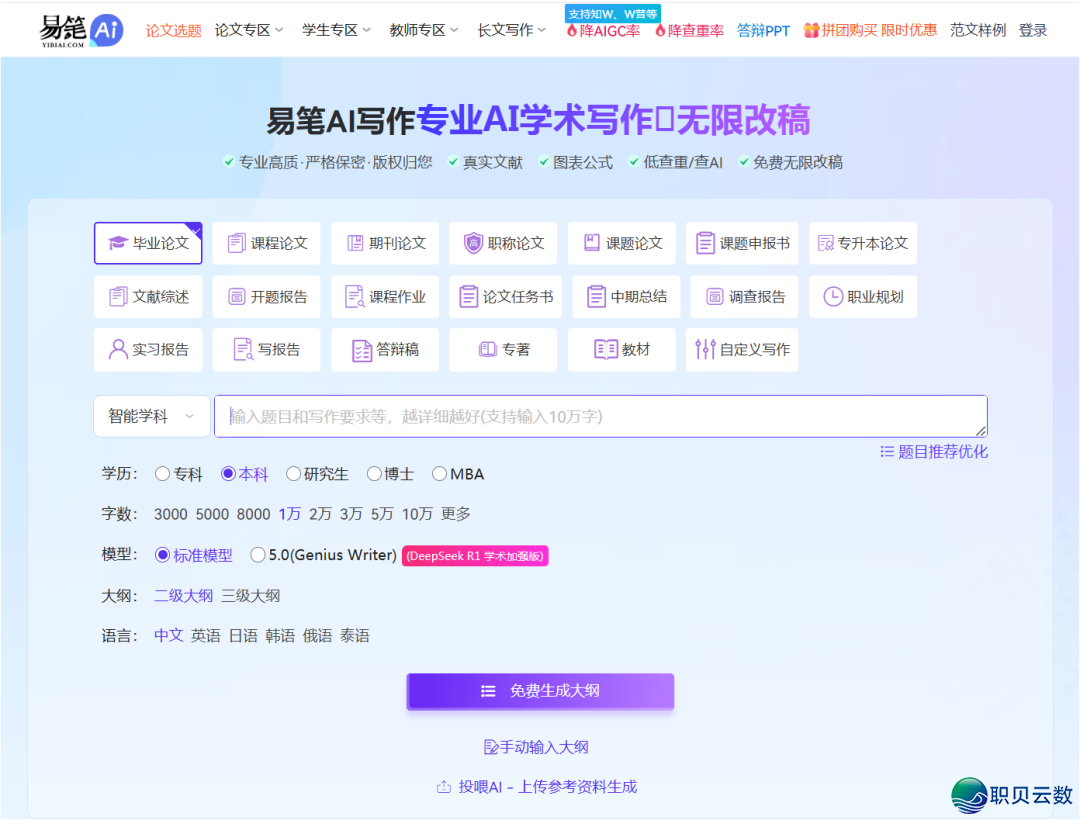Screen dimensions: 1080x820
Task: Click the upload icon beside 投喂AI
Action: (x=444, y=787)
